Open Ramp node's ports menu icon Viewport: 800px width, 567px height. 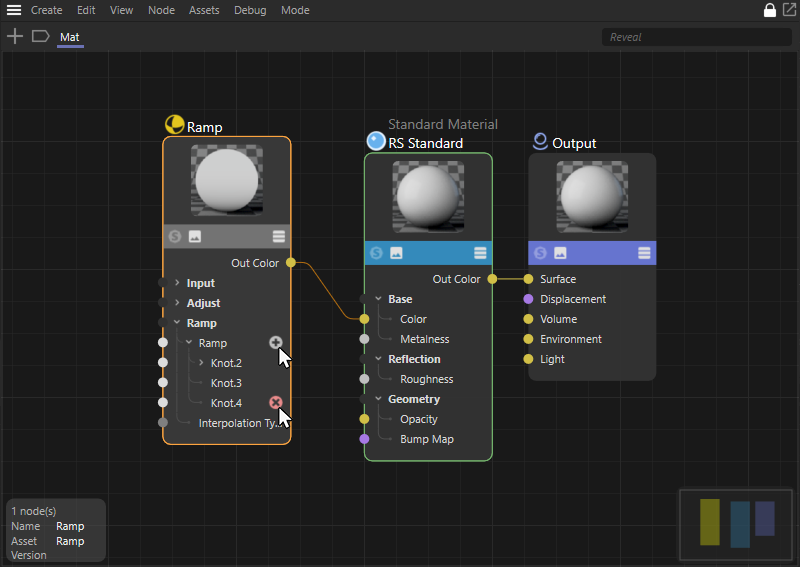click(279, 236)
